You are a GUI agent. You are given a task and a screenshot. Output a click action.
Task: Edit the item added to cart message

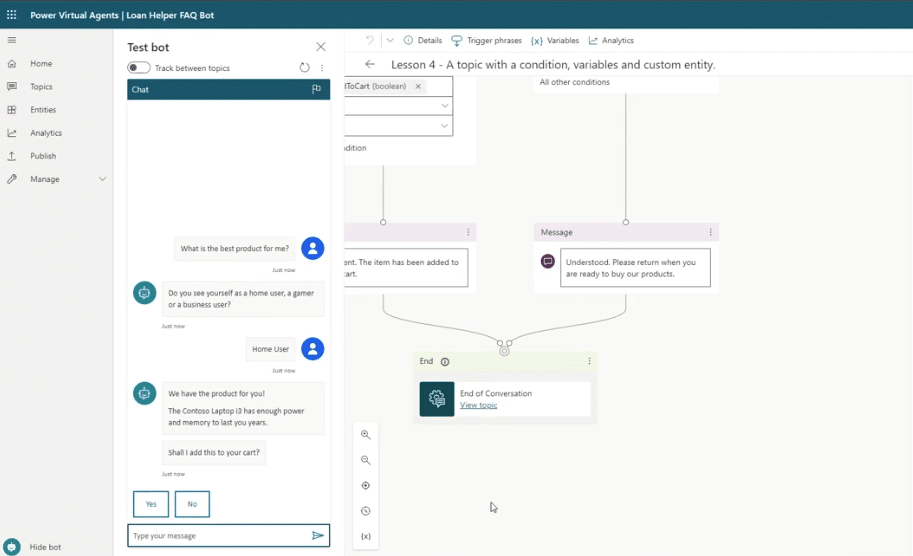pyautogui.click(x=406, y=268)
